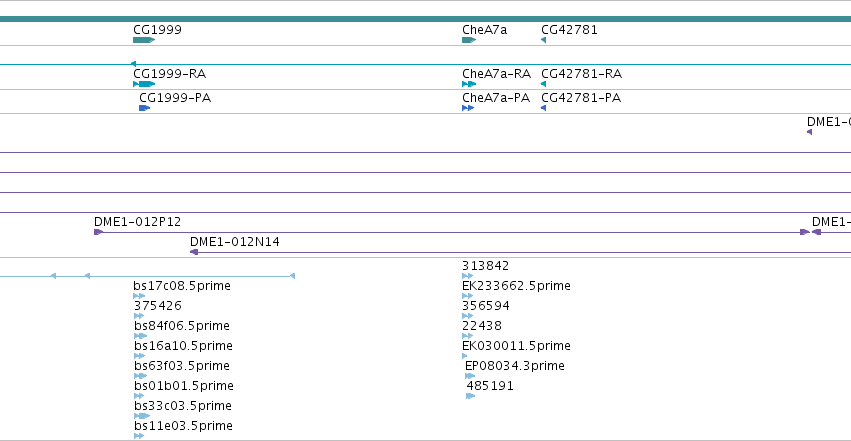Select the 313842 feature glyph
The image size is (851, 441).
(x=467, y=276)
